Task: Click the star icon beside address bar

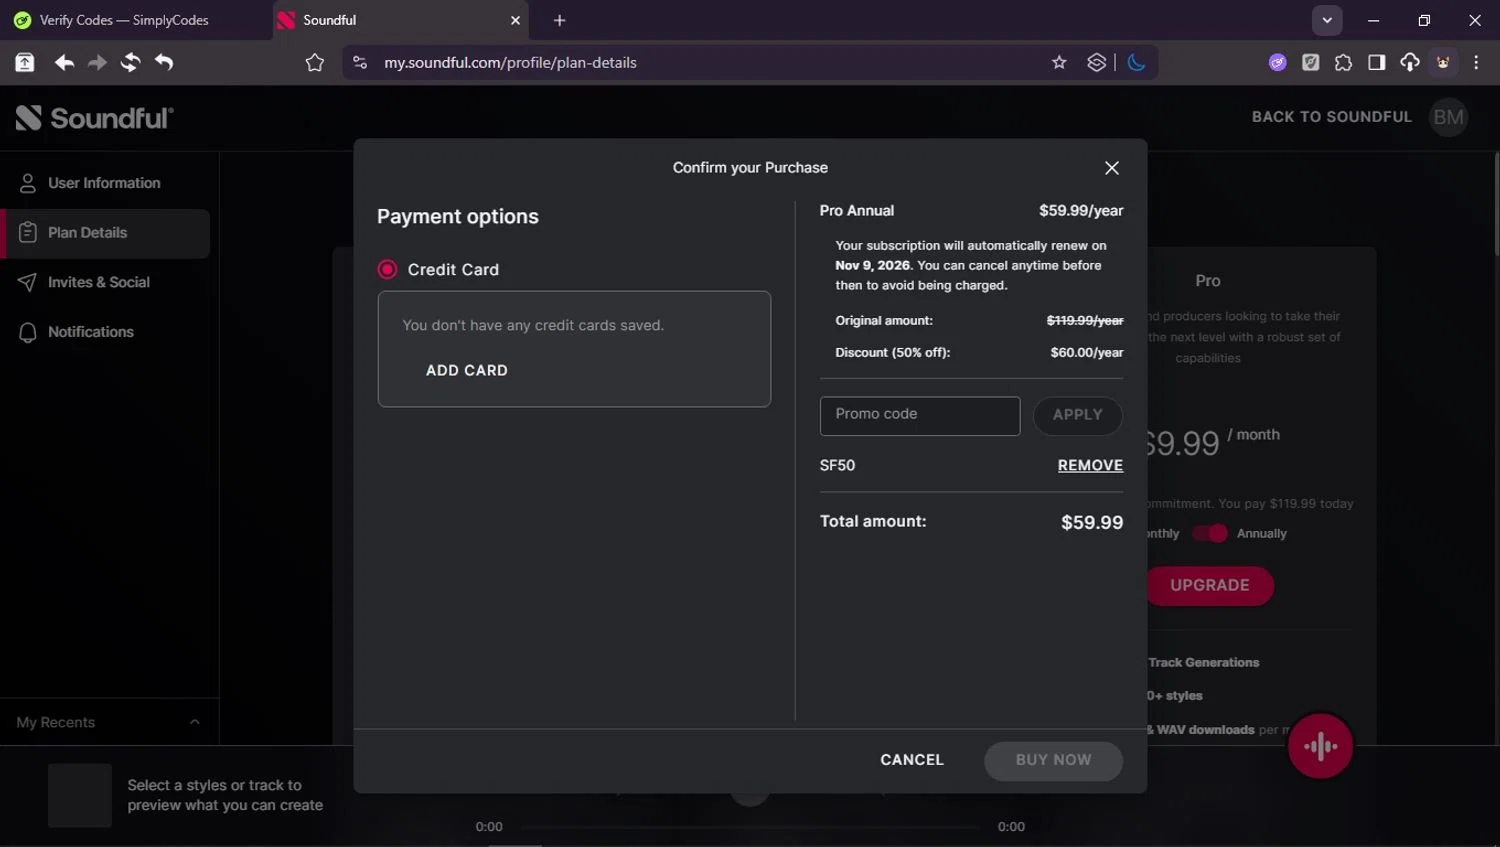Action: [x=315, y=63]
